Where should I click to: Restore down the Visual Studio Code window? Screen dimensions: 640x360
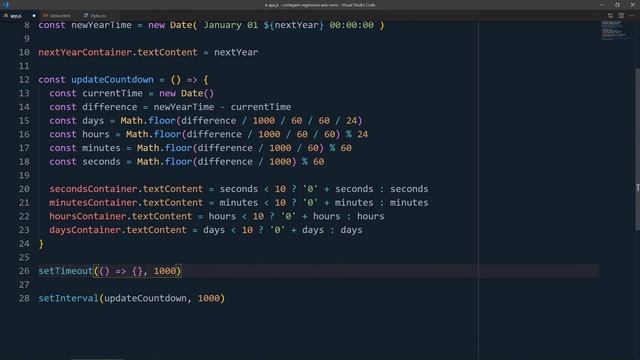pos(617,5)
